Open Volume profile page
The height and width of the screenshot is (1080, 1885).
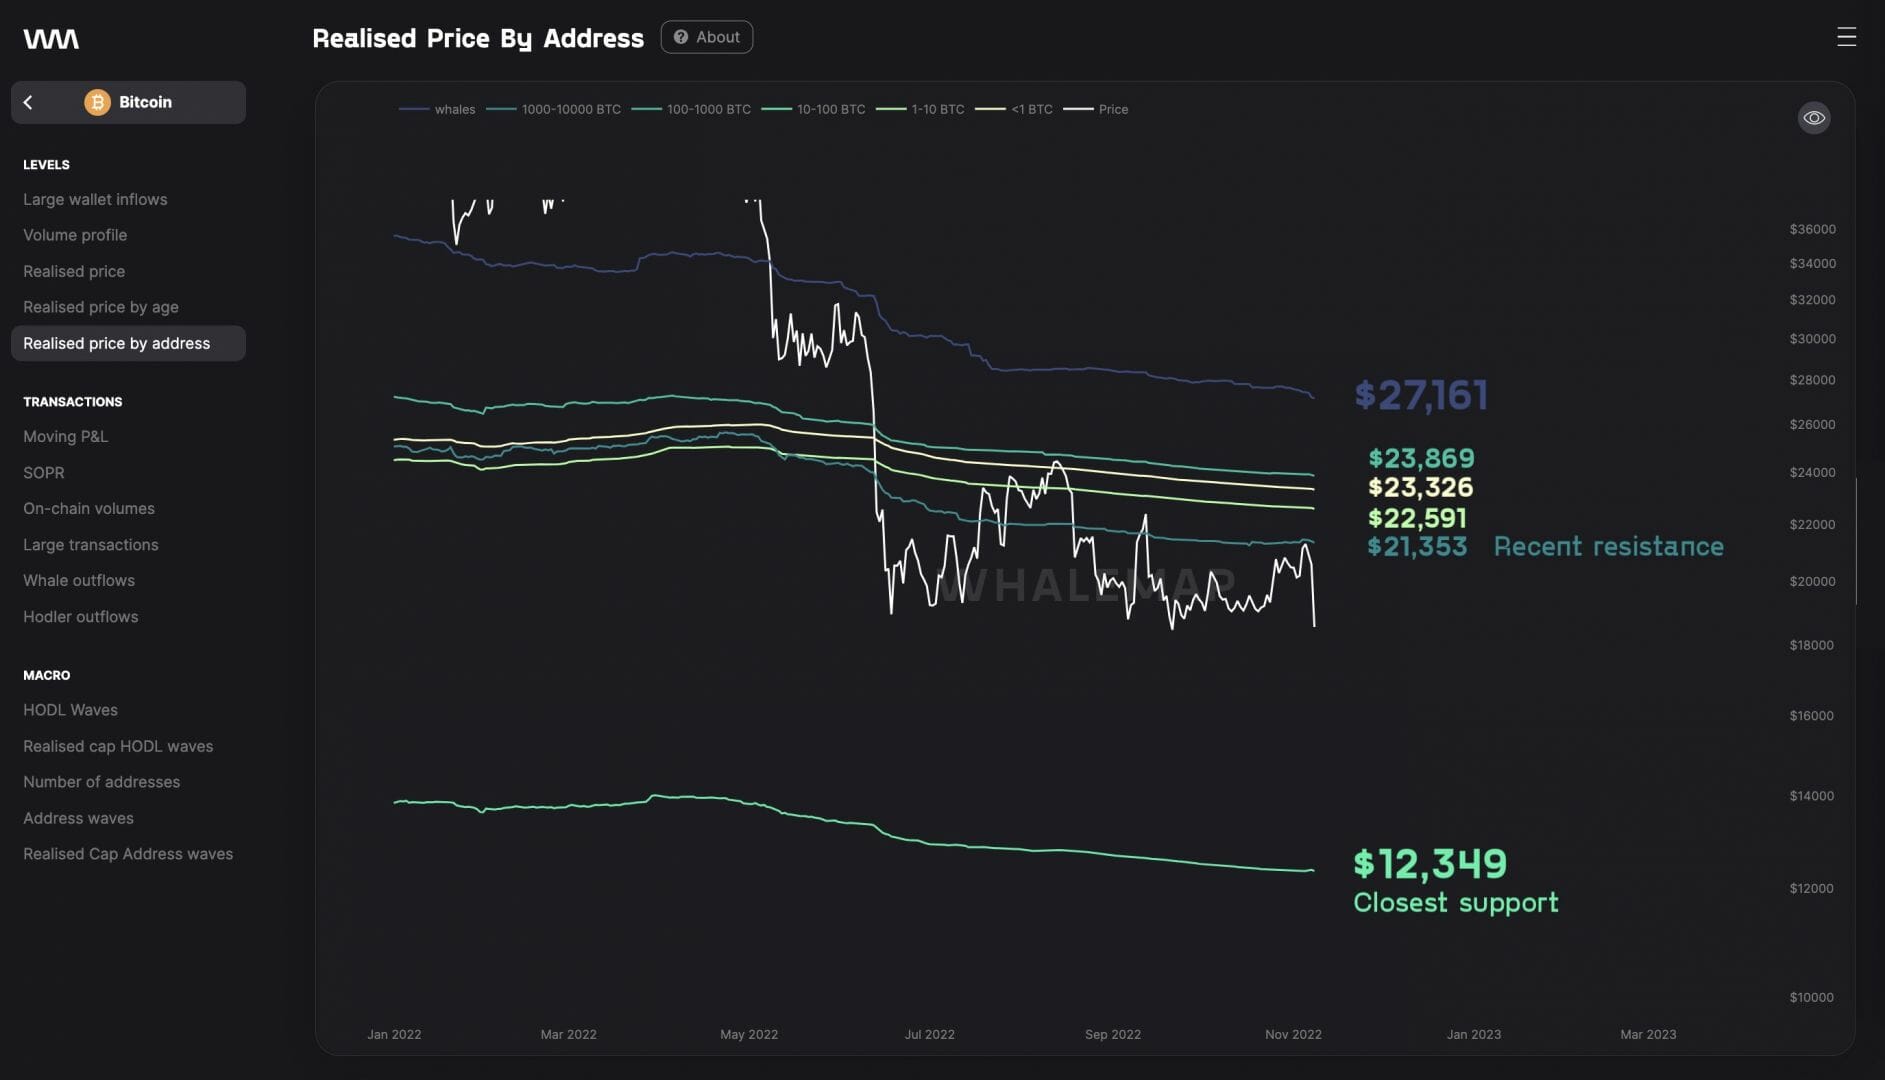(x=75, y=235)
